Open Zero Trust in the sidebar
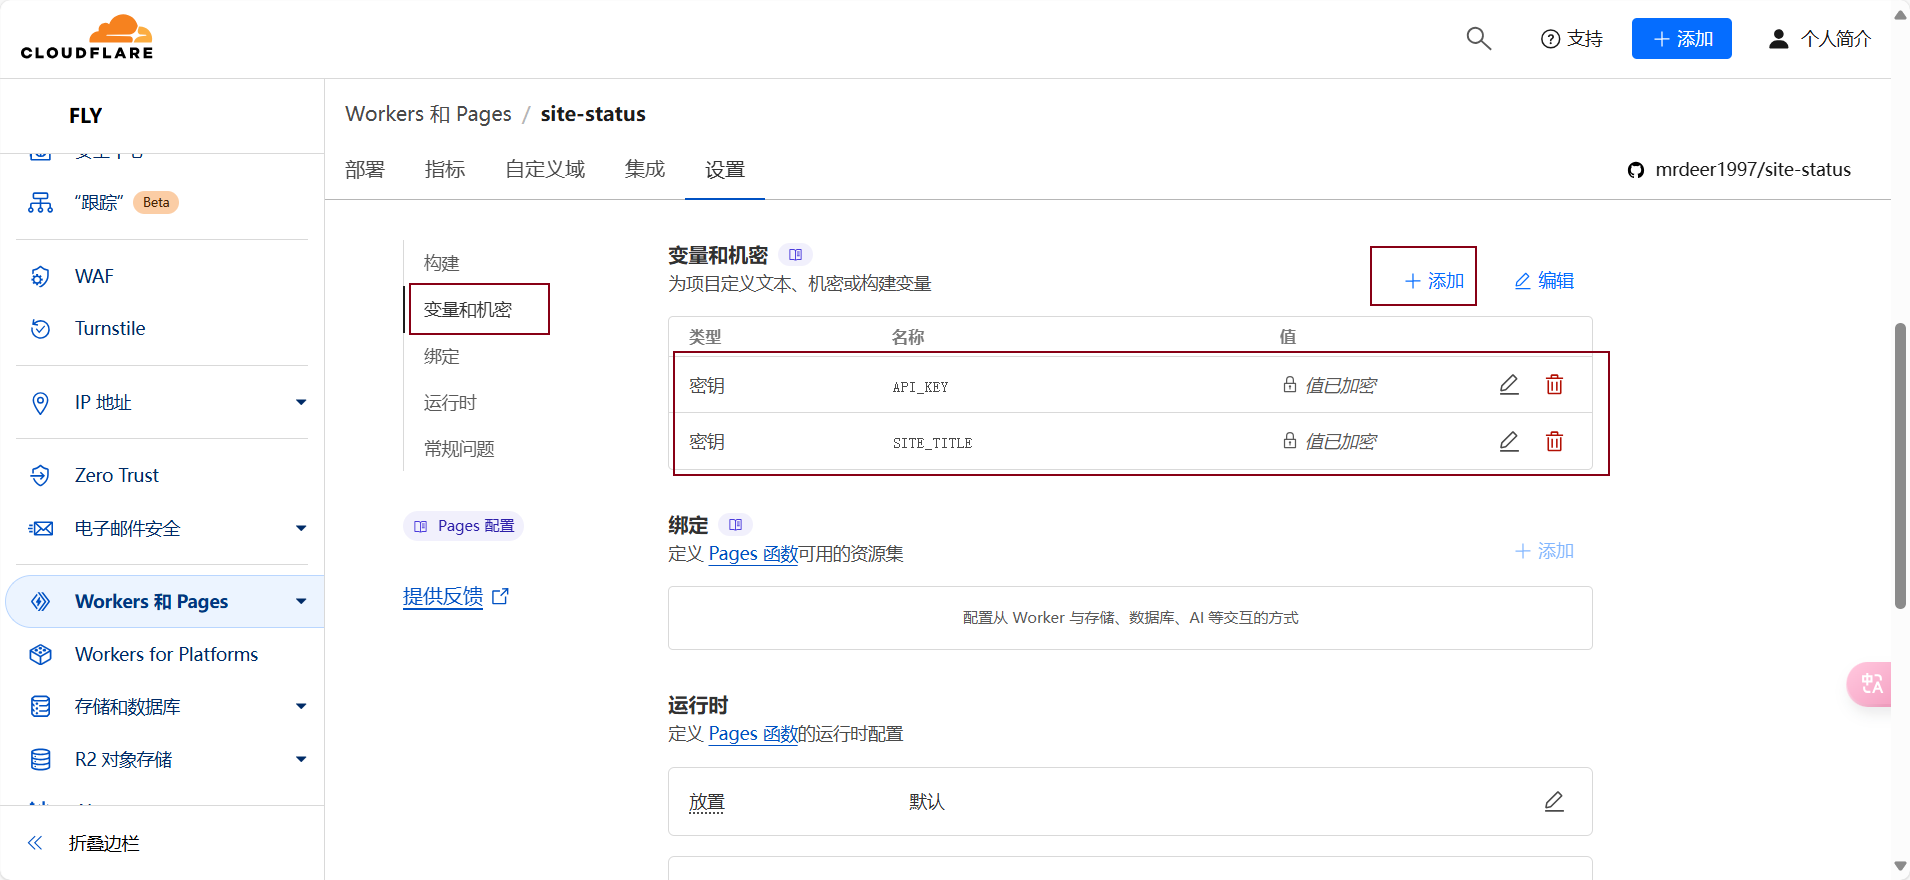 pyautogui.click(x=117, y=475)
